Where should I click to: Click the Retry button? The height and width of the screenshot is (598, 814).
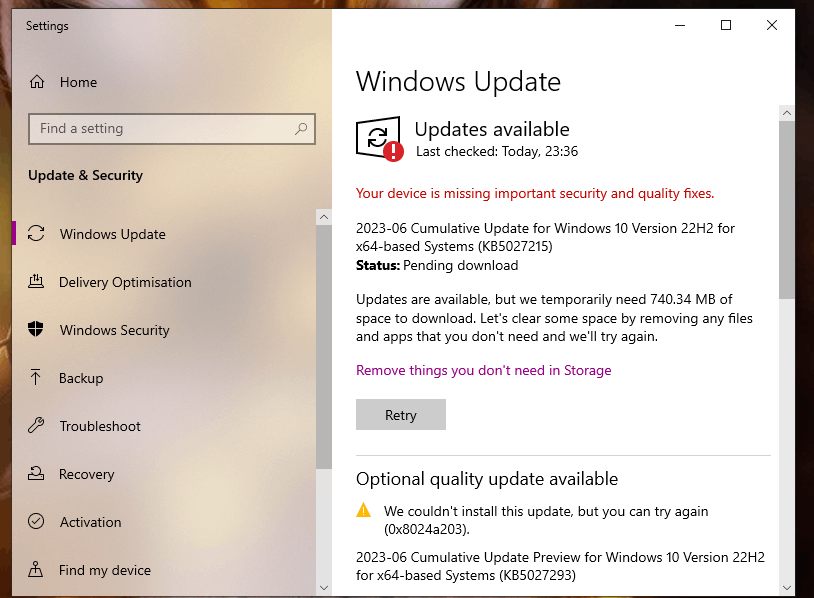click(401, 415)
